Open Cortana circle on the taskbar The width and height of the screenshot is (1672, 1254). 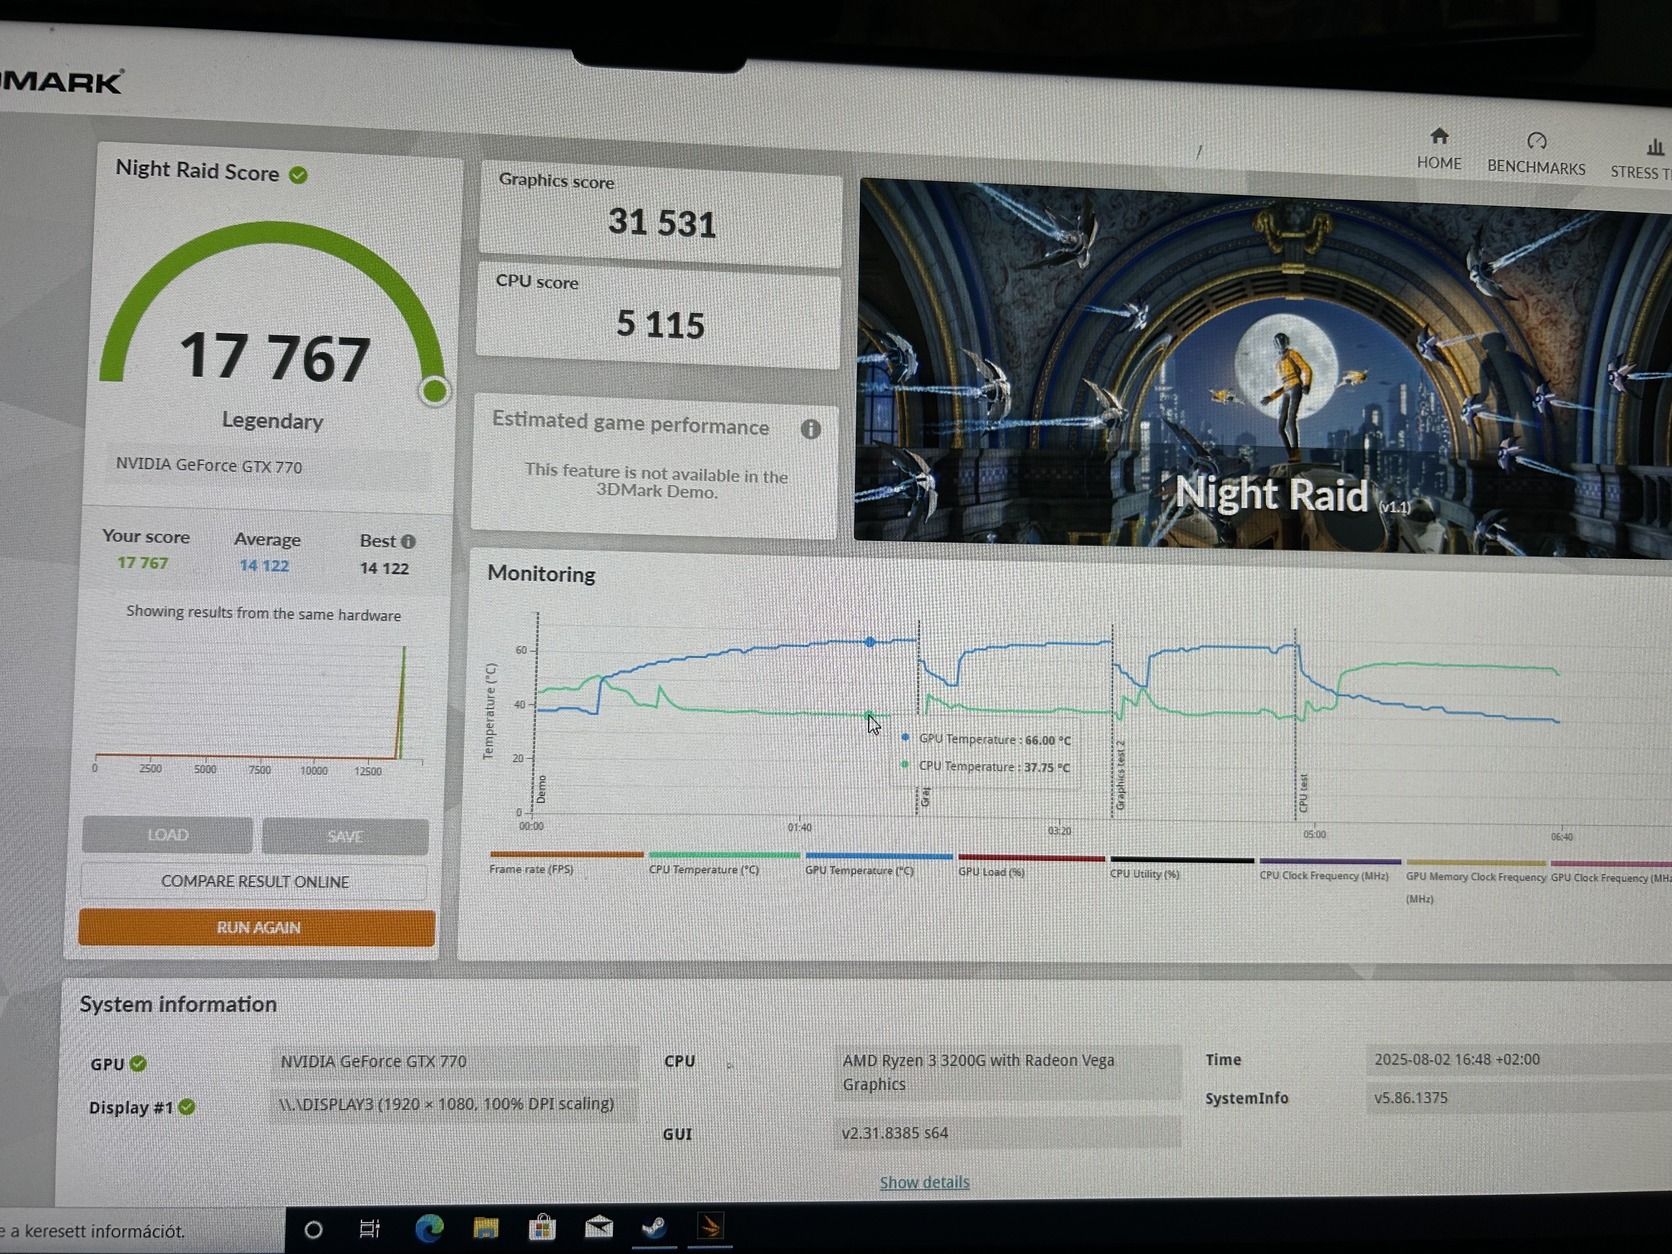coord(313,1229)
